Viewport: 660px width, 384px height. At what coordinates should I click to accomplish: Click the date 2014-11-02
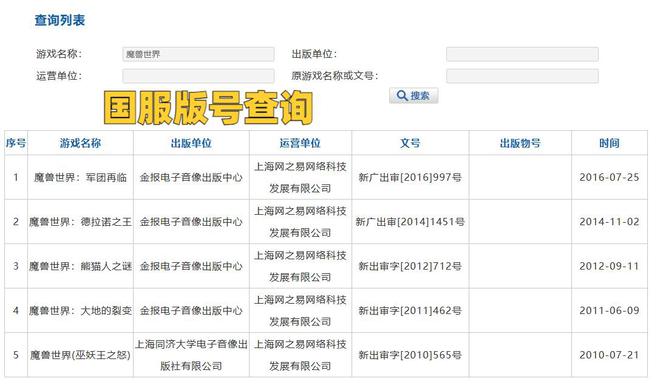(609, 221)
